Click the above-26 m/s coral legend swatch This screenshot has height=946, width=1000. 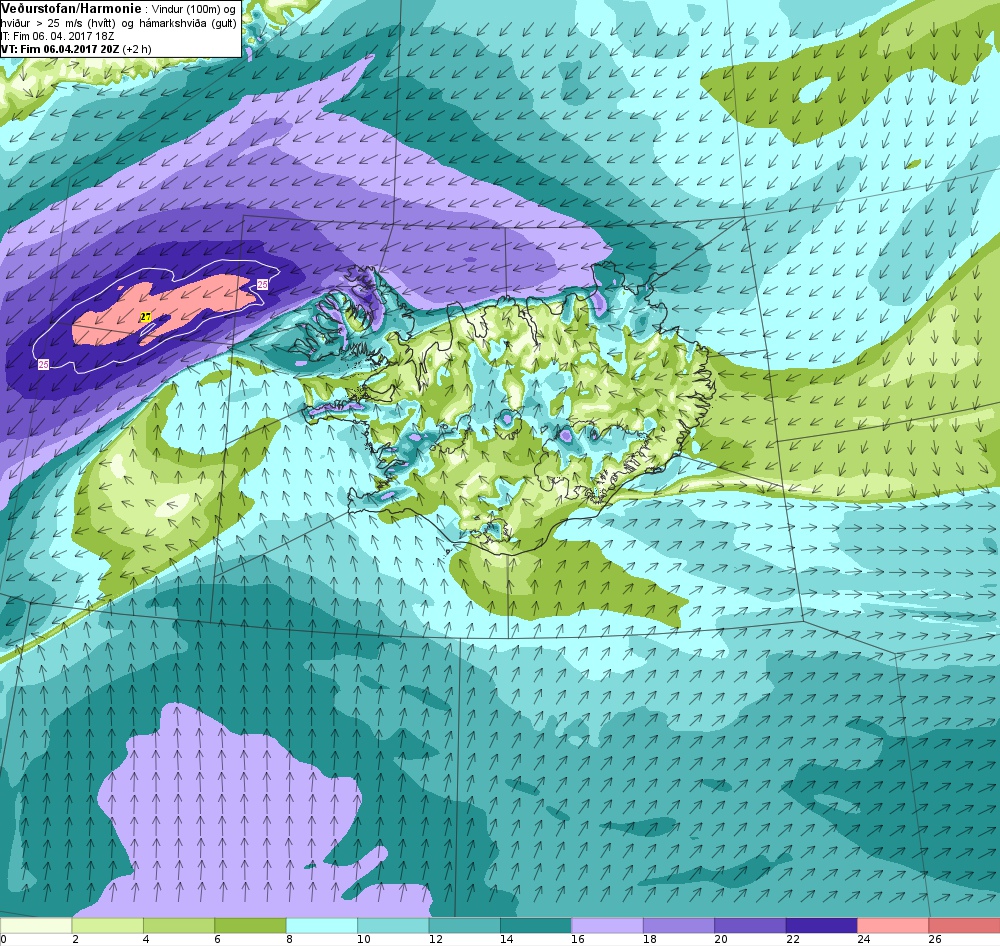pyautogui.click(x=964, y=925)
